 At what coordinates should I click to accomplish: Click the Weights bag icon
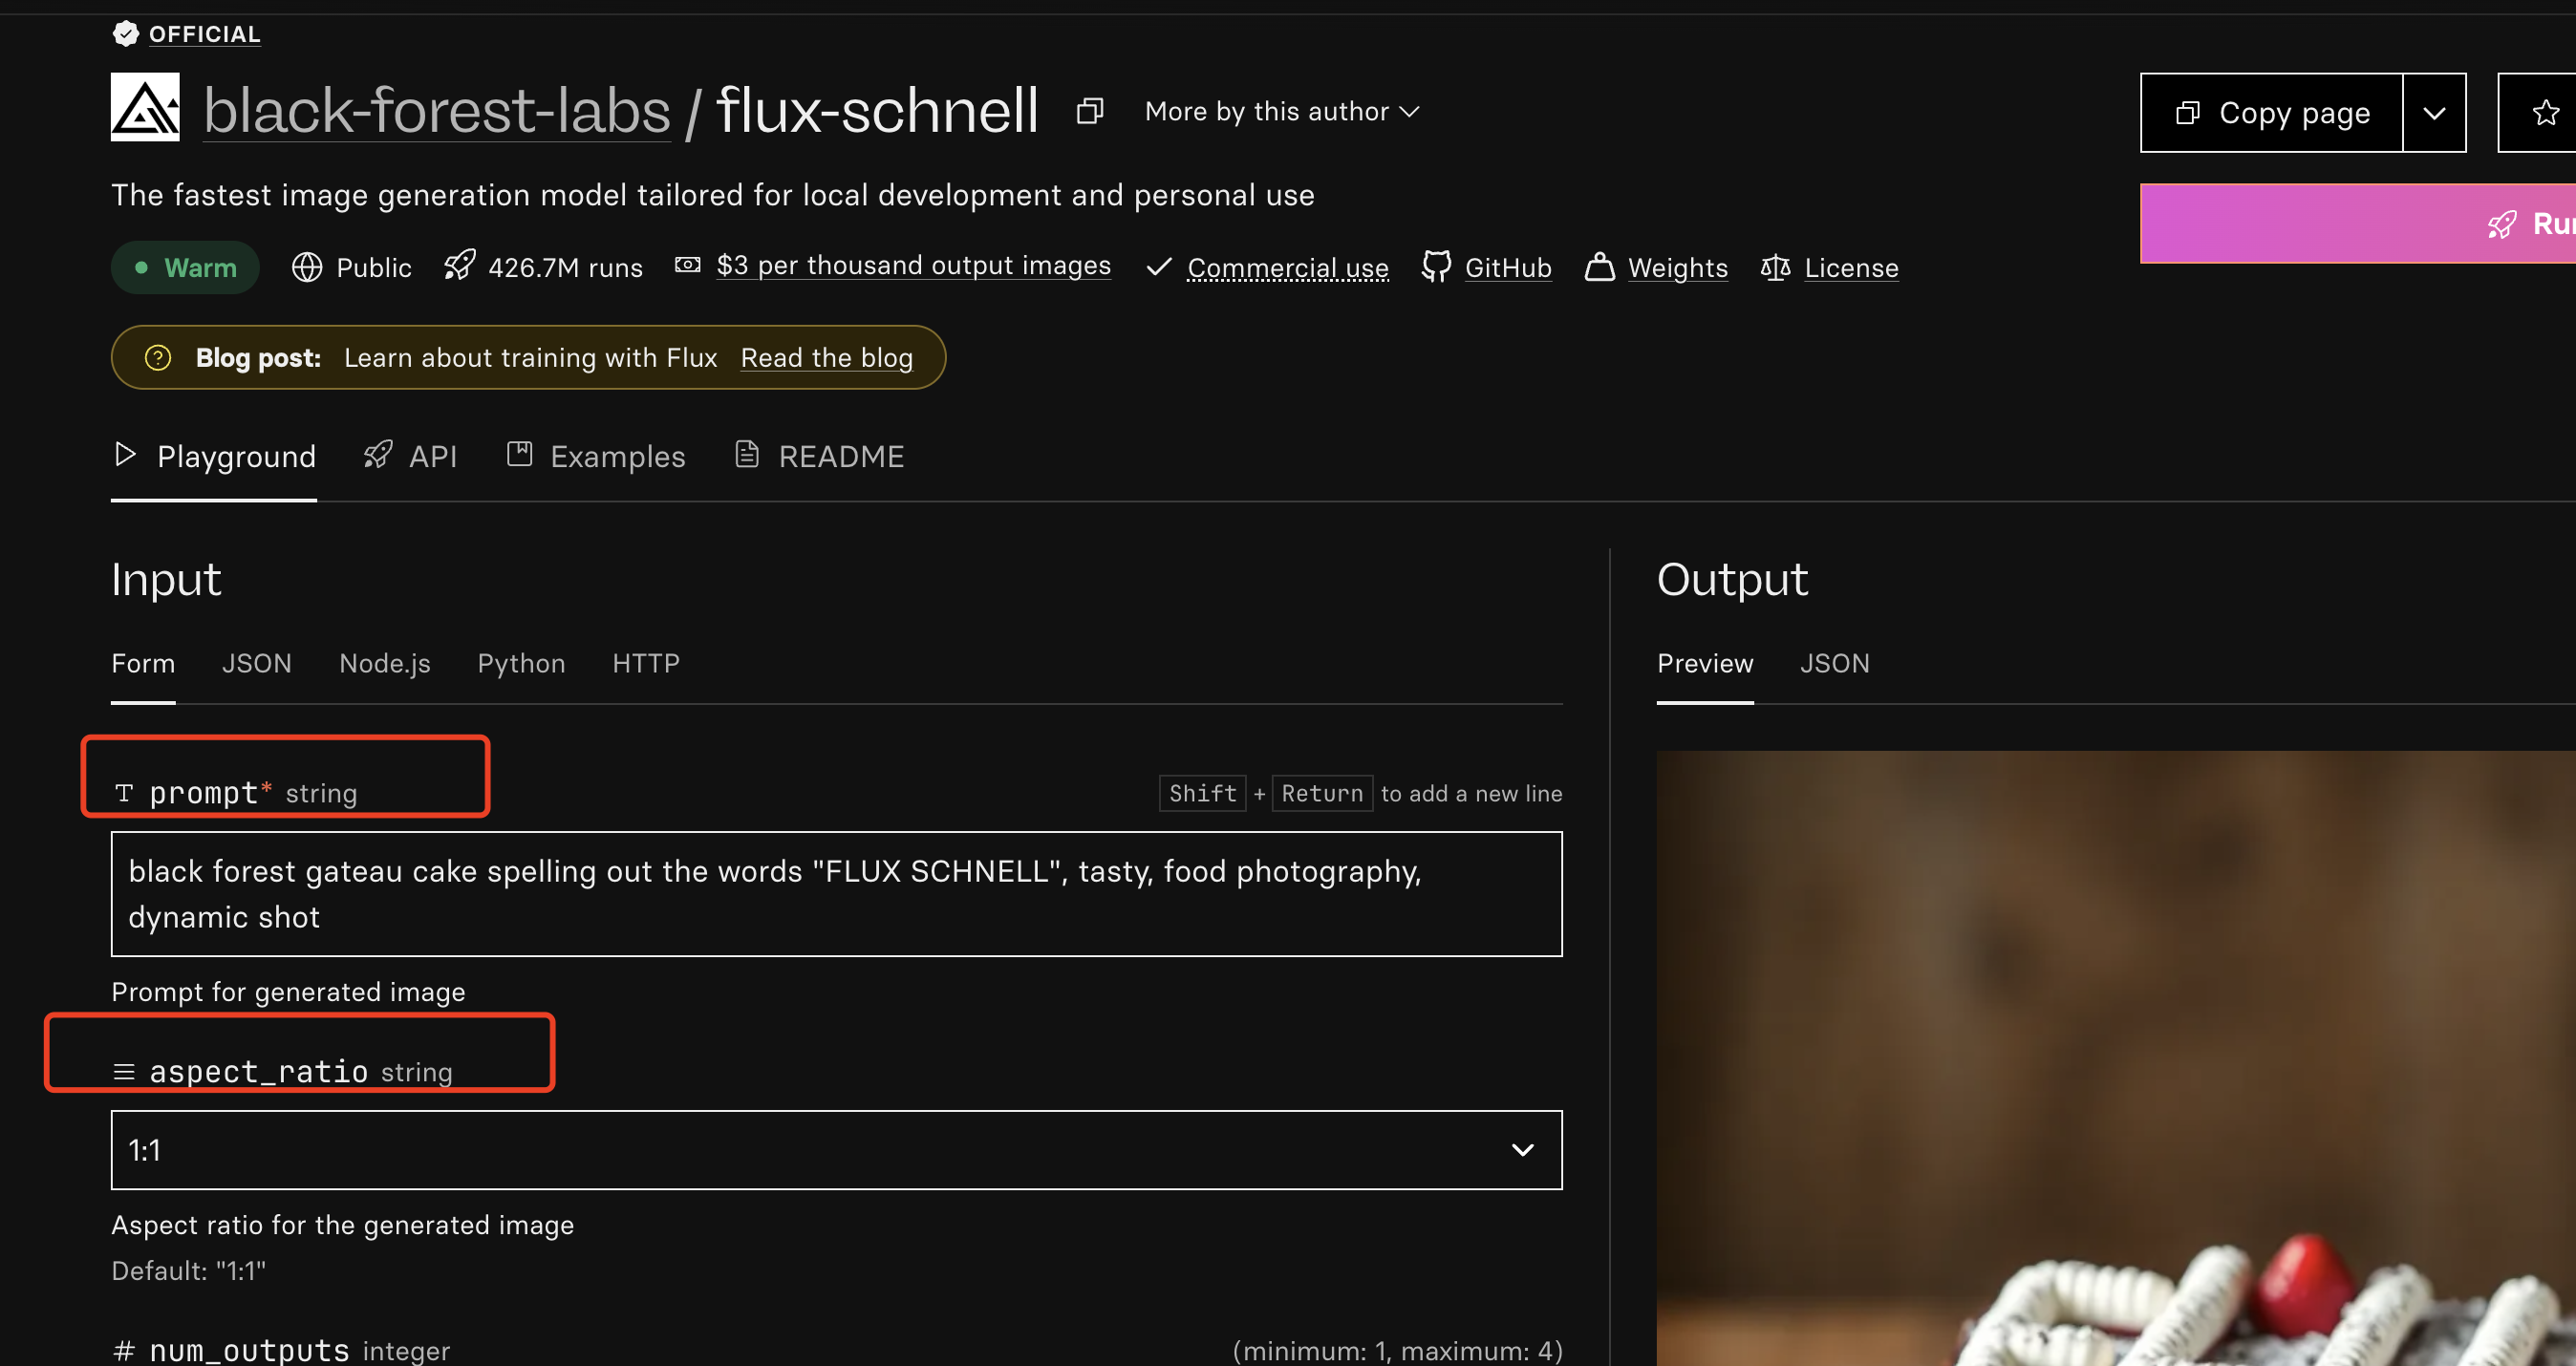[1599, 267]
